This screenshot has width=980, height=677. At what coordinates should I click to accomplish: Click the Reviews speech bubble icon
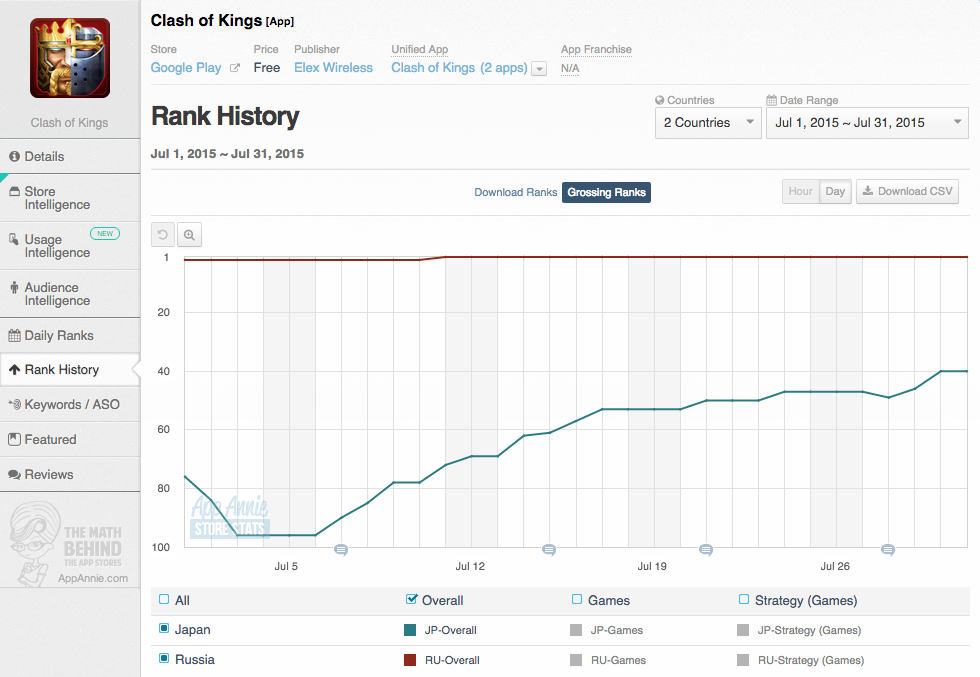click(x=14, y=474)
